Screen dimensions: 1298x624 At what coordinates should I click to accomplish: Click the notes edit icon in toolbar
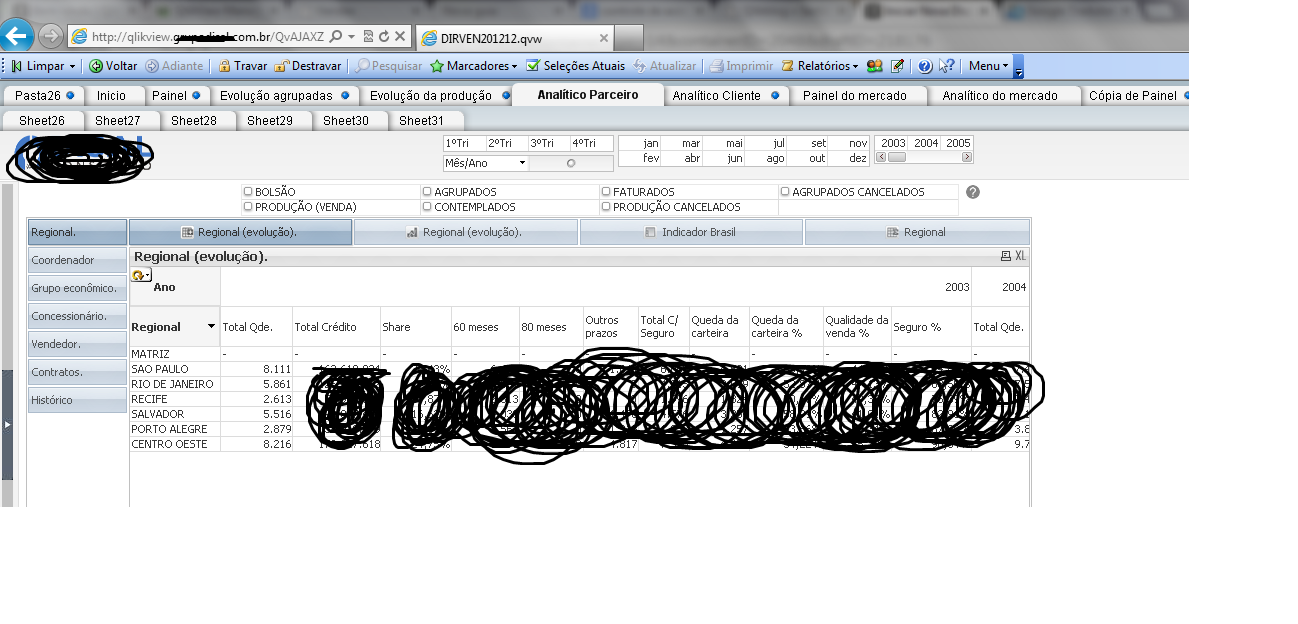pos(897,66)
